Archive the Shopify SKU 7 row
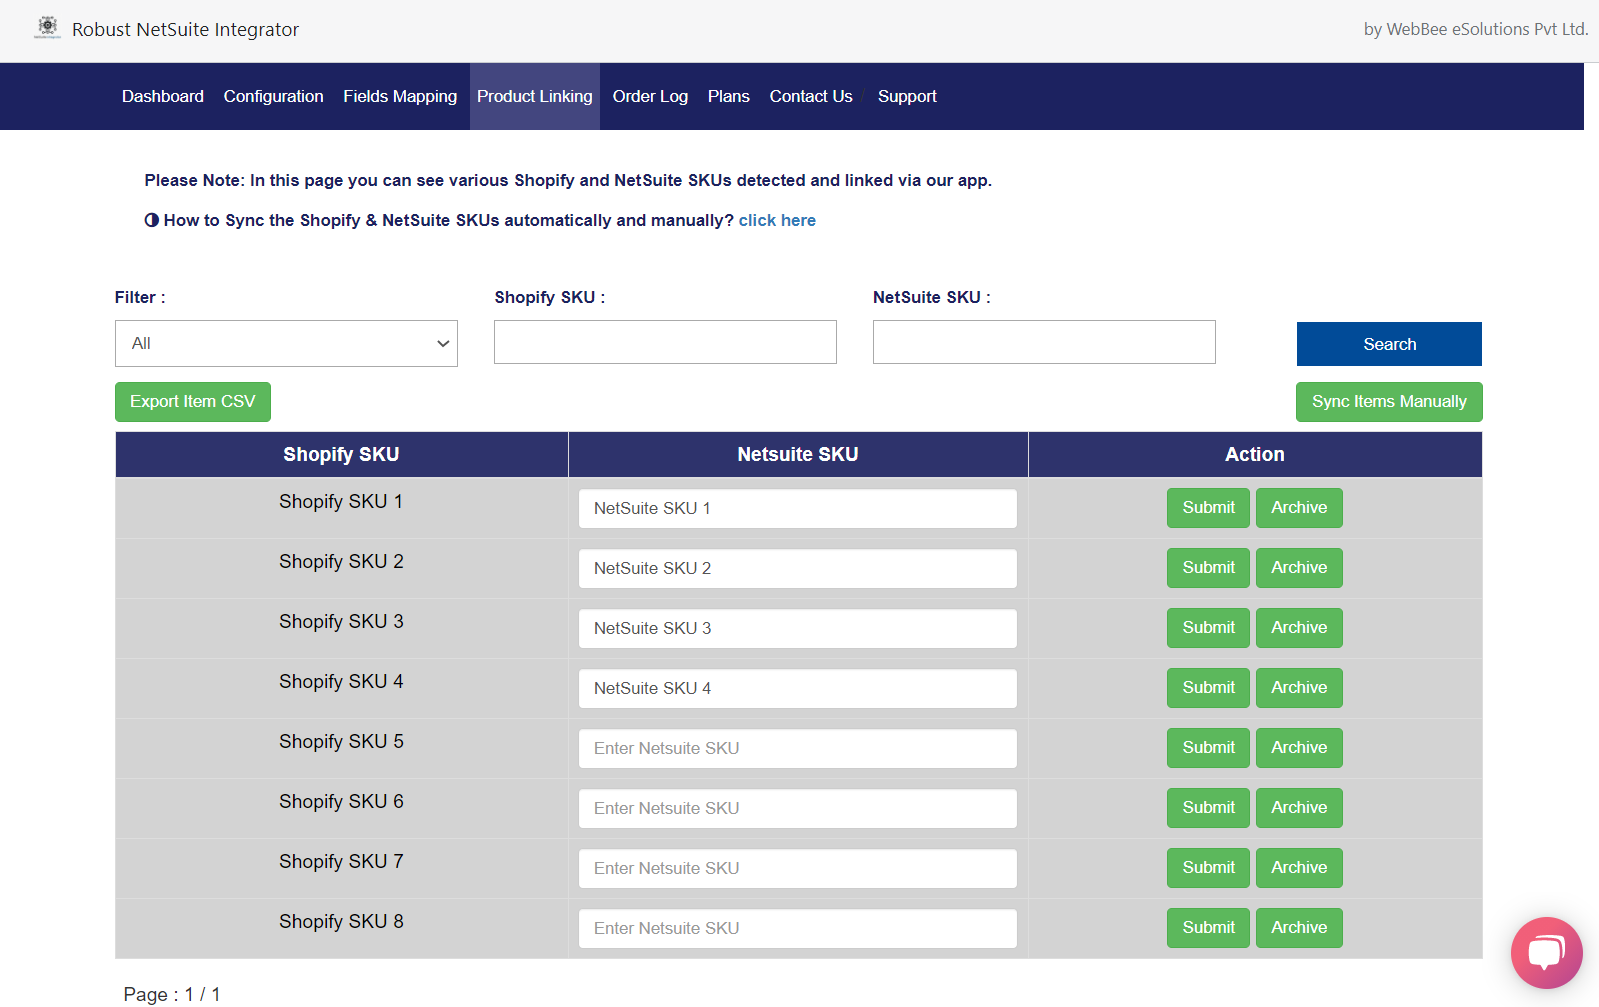The width and height of the screenshot is (1599, 1007). 1299,868
